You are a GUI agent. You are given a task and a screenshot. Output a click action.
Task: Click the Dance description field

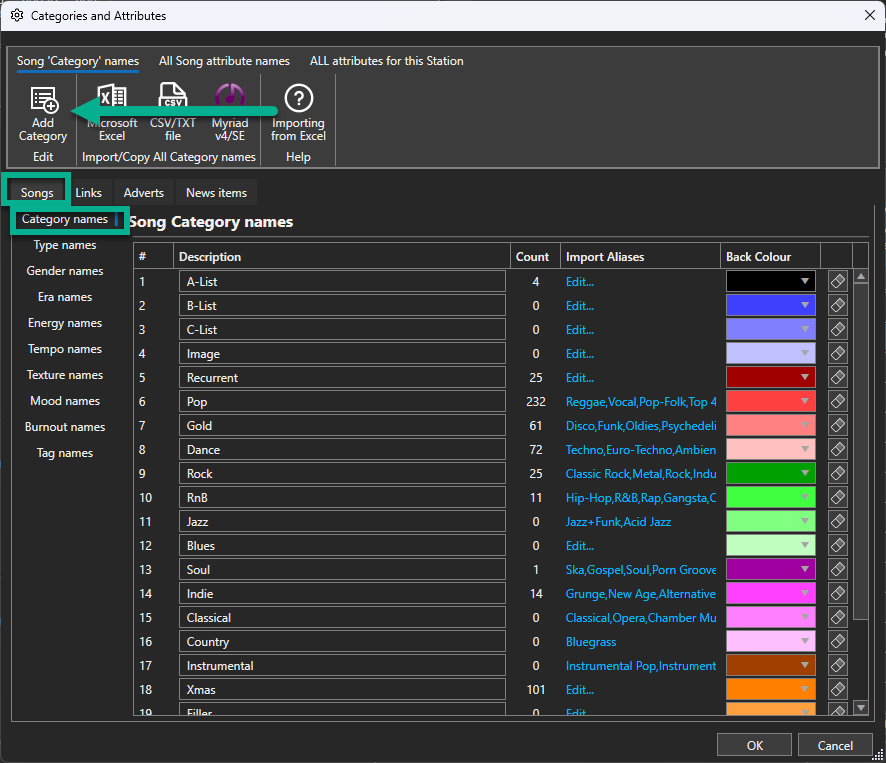pyautogui.click(x=342, y=449)
